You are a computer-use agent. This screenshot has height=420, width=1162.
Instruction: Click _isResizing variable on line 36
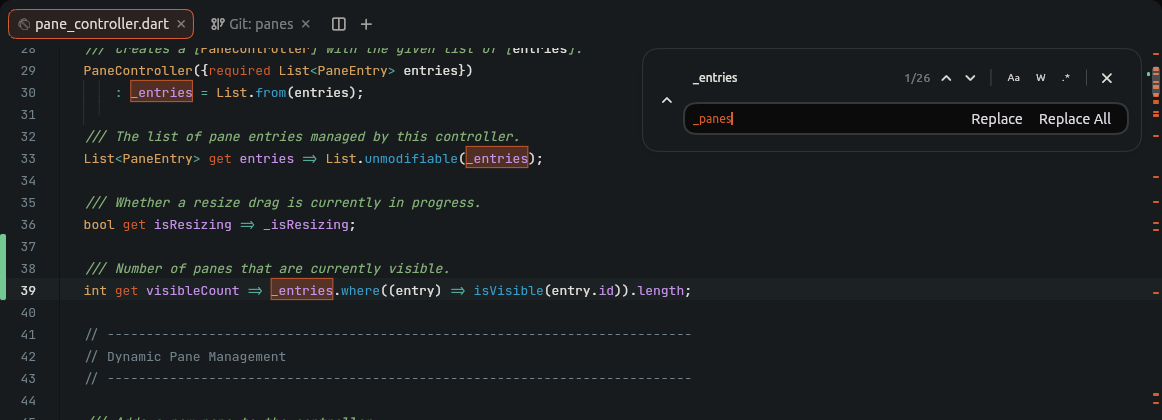[305, 224]
